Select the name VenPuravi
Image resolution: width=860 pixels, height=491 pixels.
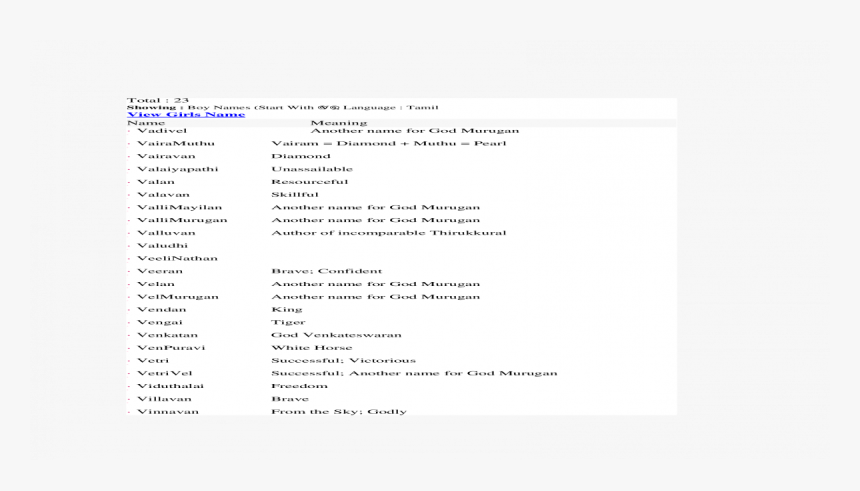point(171,347)
